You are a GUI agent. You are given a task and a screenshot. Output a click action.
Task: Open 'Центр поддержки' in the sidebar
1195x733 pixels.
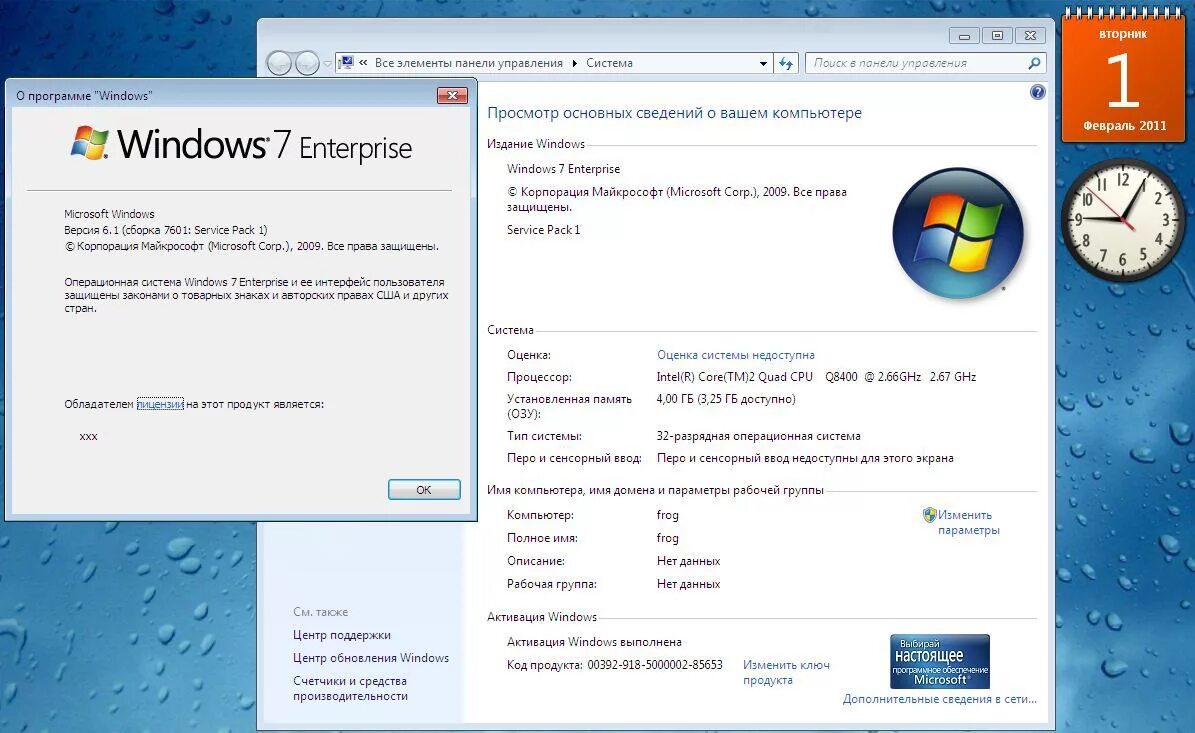click(x=341, y=635)
